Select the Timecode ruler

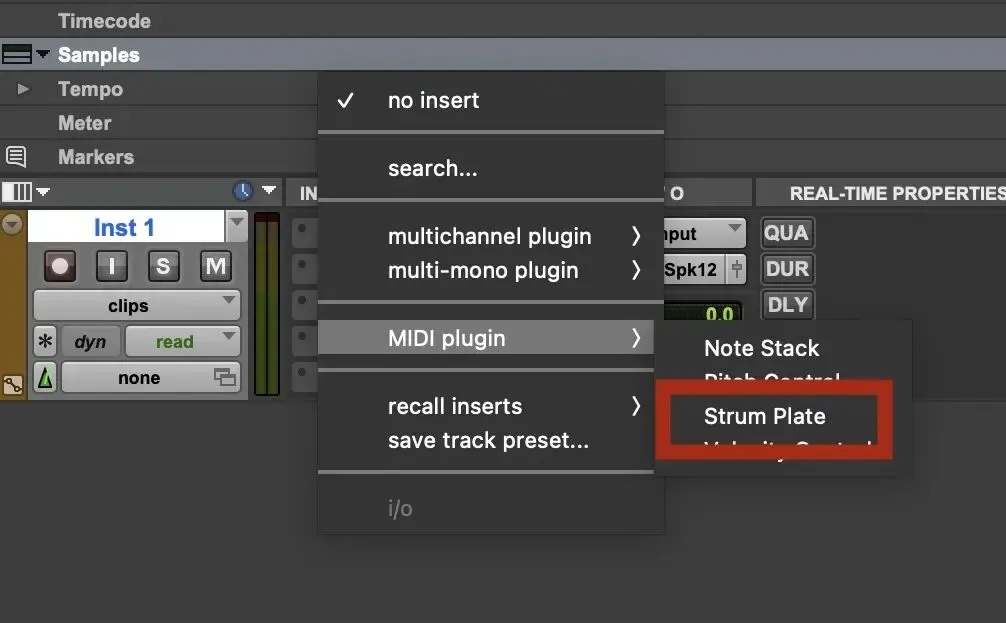point(104,21)
